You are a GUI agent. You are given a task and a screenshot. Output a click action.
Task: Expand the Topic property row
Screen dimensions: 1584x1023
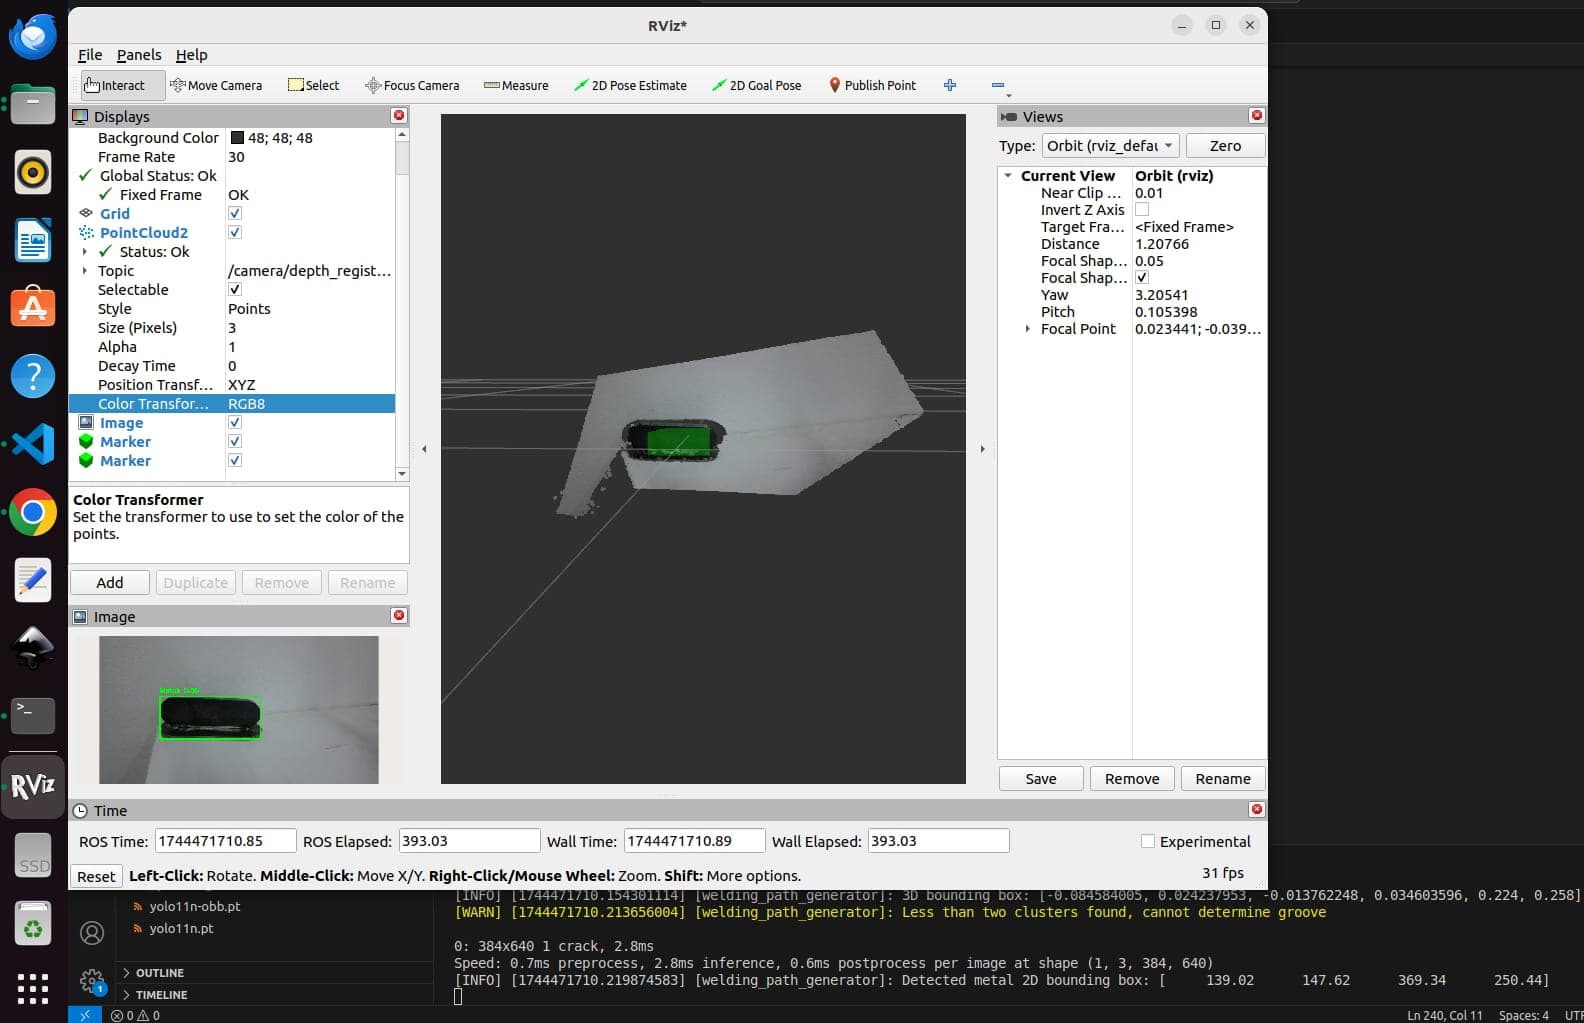[x=85, y=271]
